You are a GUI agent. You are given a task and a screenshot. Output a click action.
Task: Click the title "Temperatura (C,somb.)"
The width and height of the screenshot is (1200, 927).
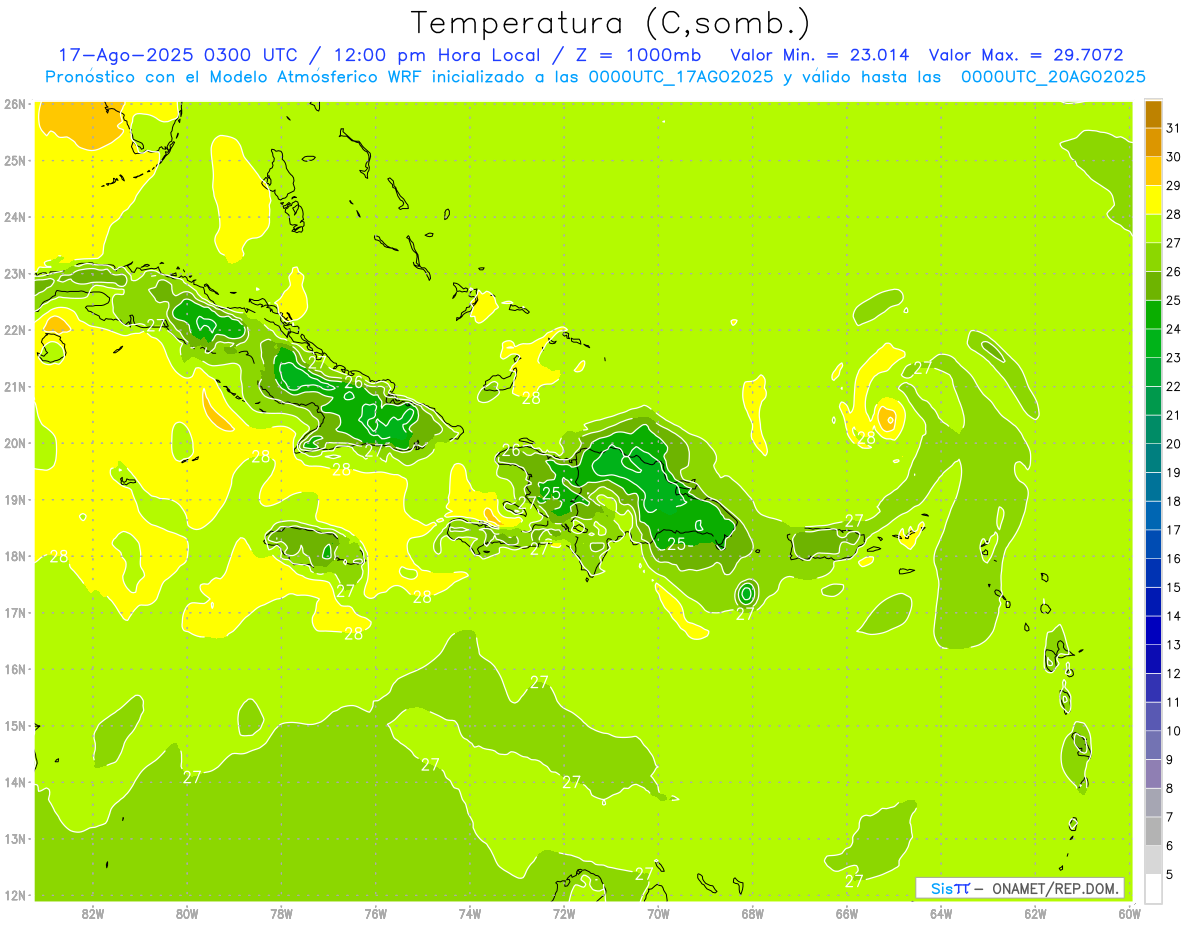click(611, 23)
